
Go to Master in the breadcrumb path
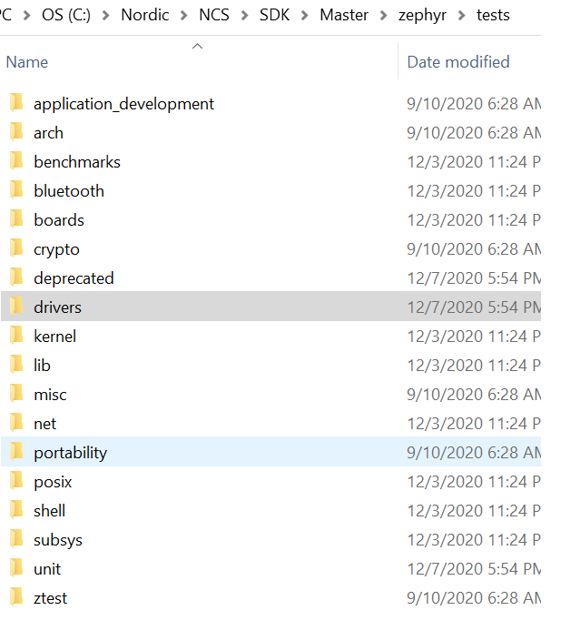pos(344,15)
